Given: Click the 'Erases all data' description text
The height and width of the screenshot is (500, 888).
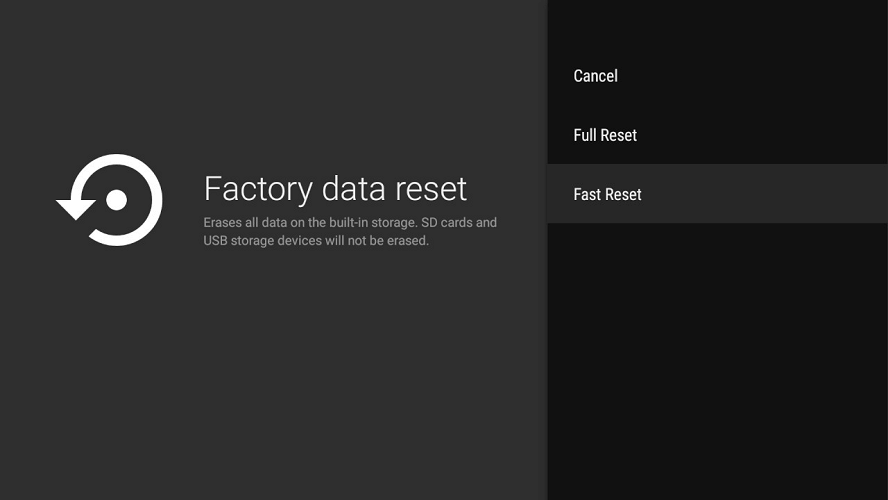Looking at the screenshot, I should [350, 231].
